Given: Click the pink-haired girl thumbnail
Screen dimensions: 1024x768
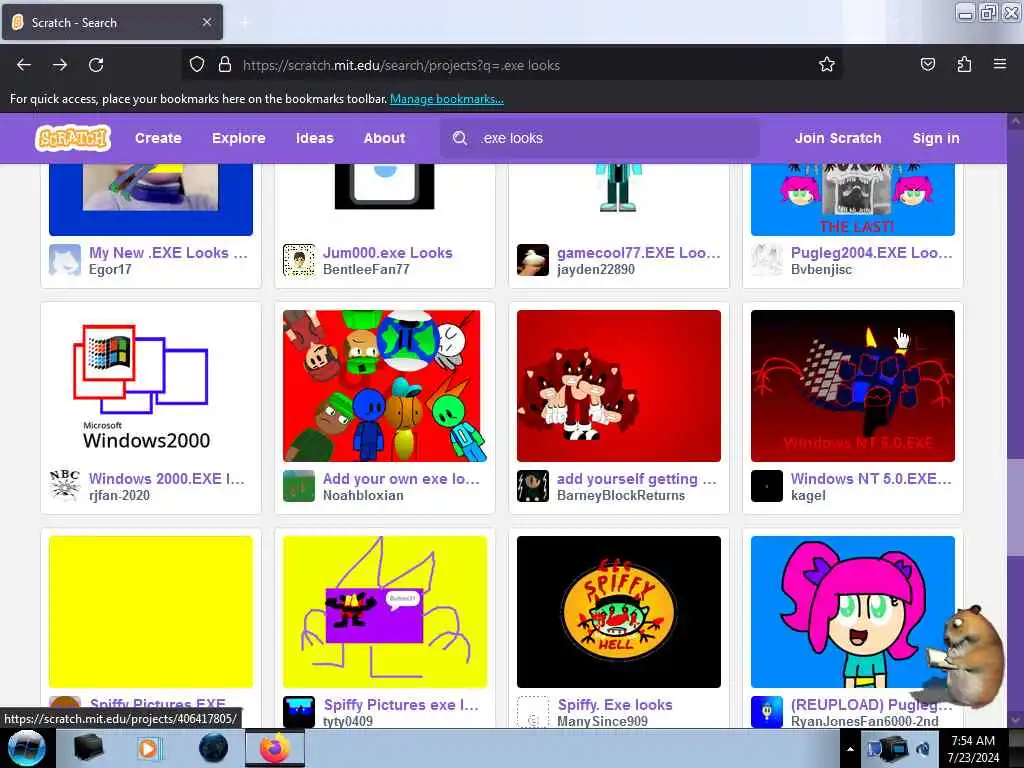Looking at the screenshot, I should click(x=853, y=612).
